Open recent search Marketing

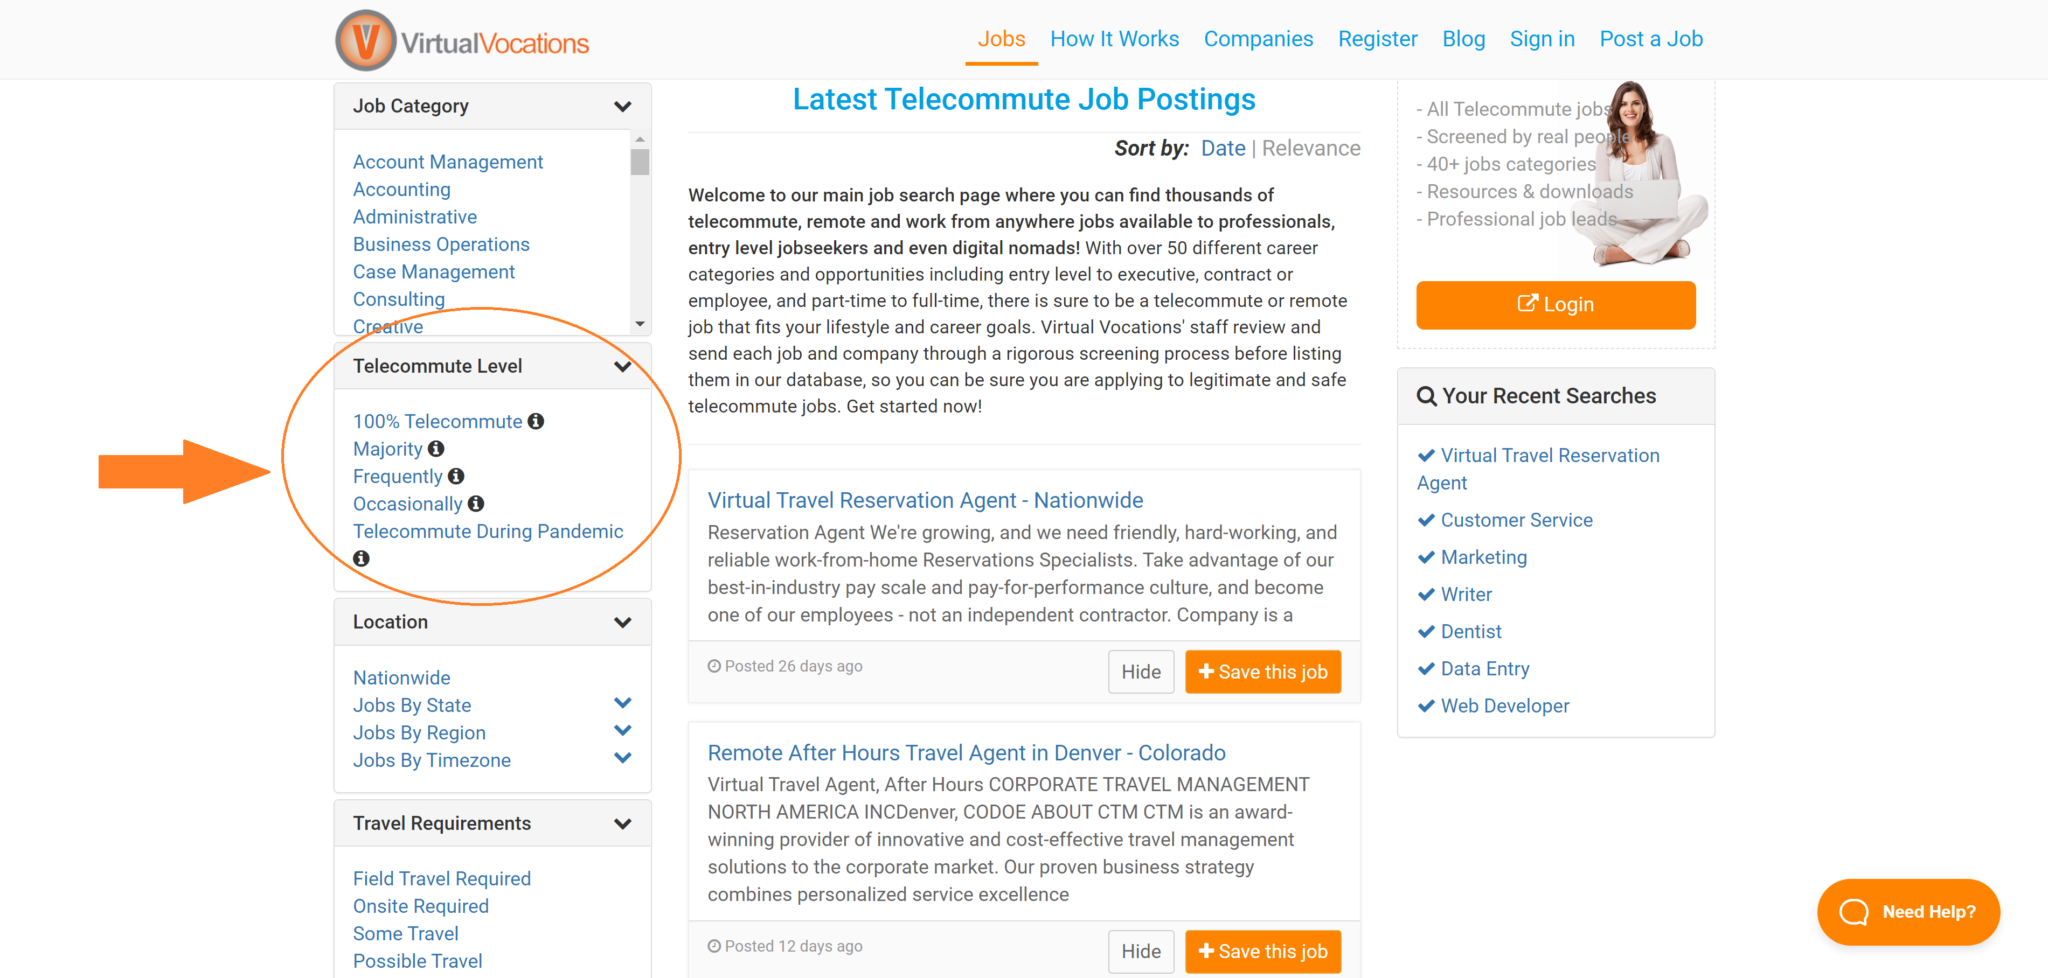pos(1484,557)
